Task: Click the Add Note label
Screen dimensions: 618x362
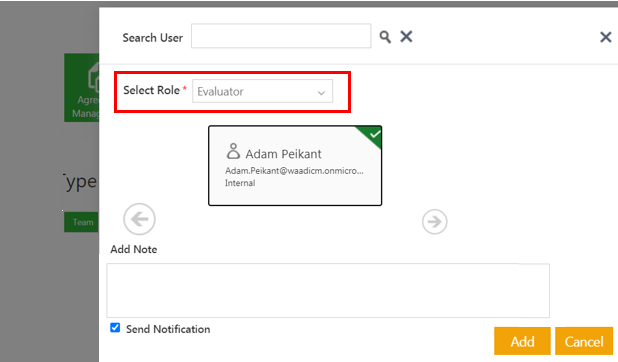Action: tap(134, 249)
